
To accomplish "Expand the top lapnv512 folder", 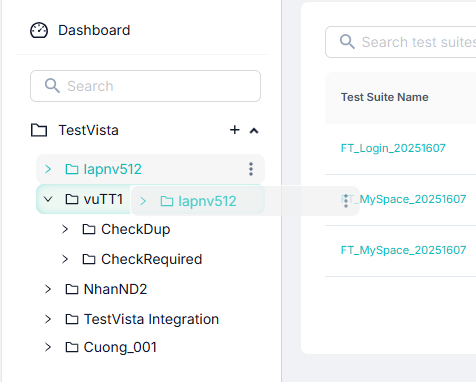I will pos(48,169).
